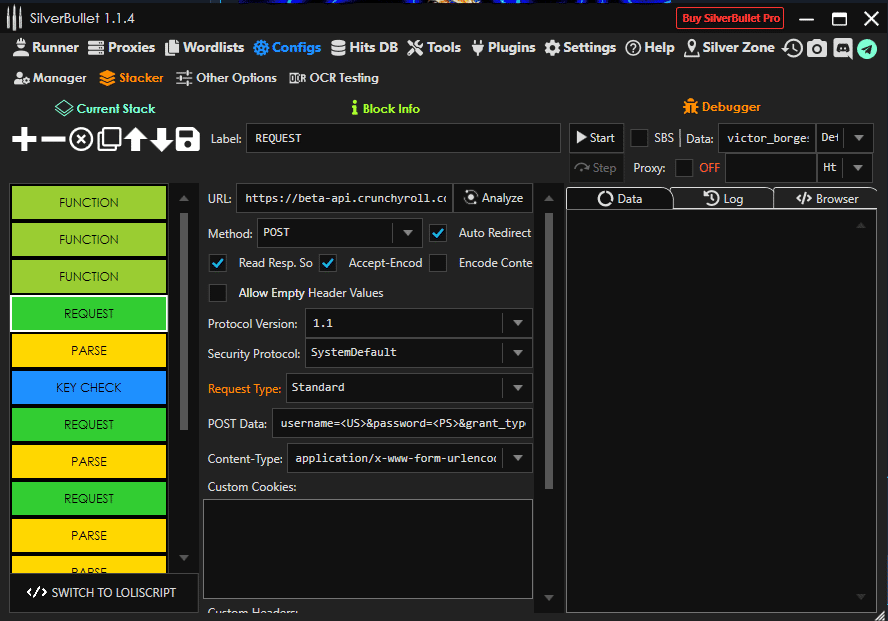Click the Step button
This screenshot has height=621, width=888.
[x=596, y=168]
